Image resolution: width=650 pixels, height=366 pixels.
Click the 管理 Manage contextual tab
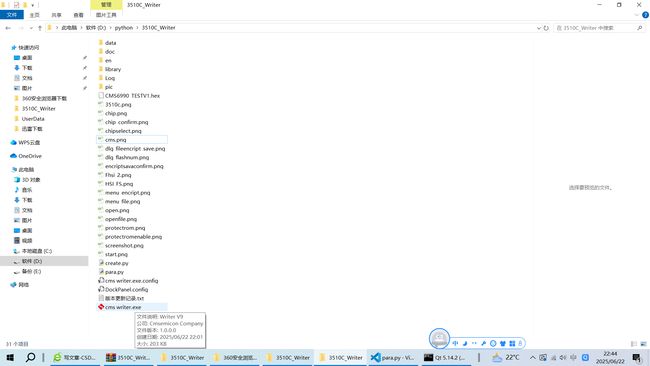point(106,5)
